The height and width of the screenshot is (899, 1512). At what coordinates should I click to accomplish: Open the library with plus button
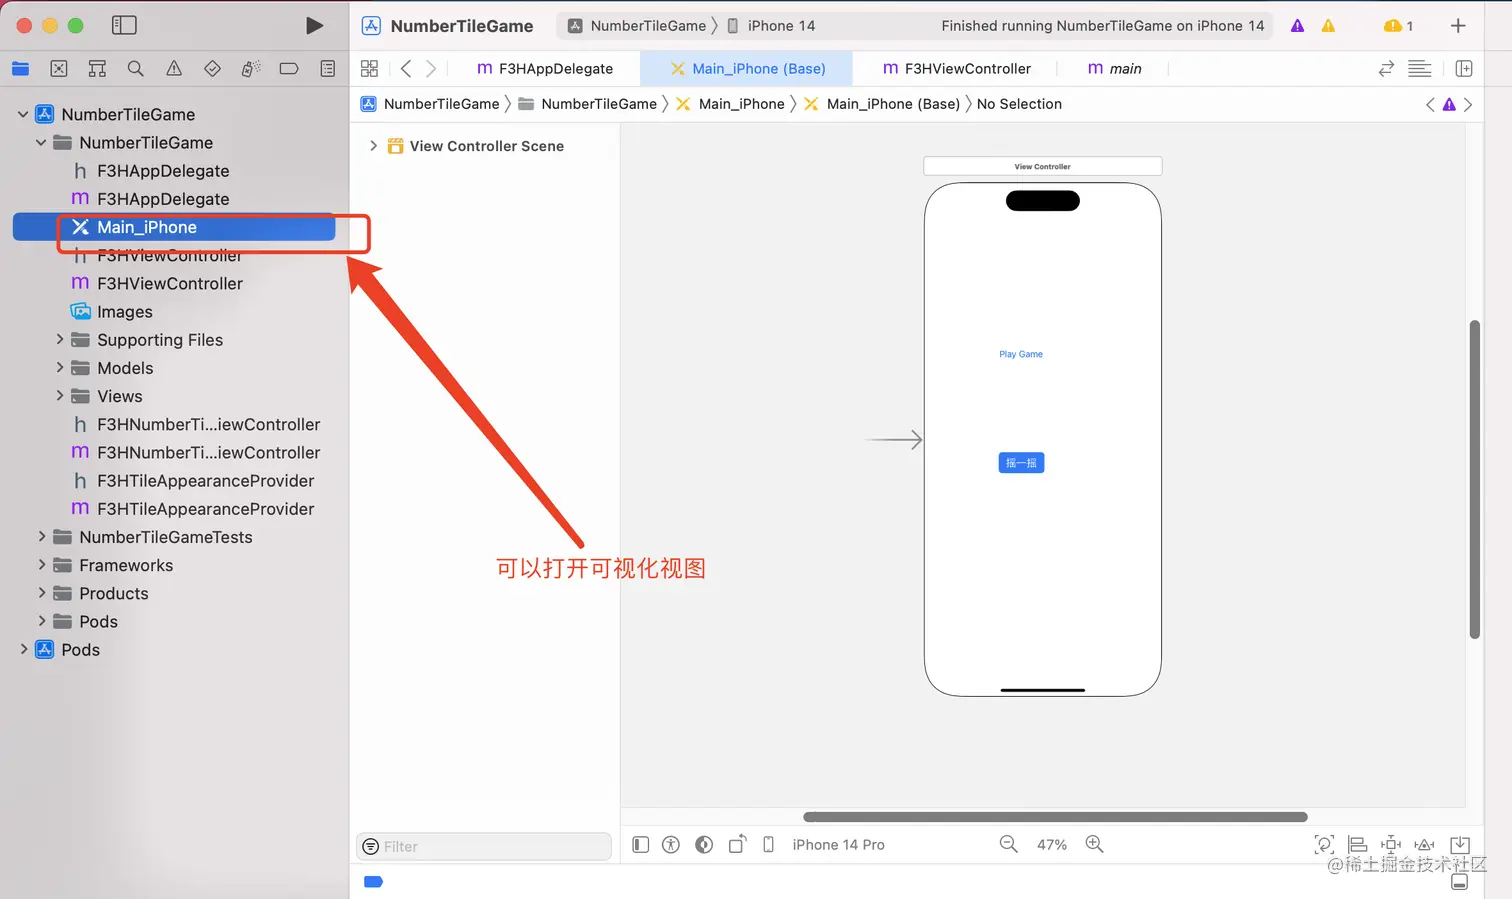[1458, 25]
